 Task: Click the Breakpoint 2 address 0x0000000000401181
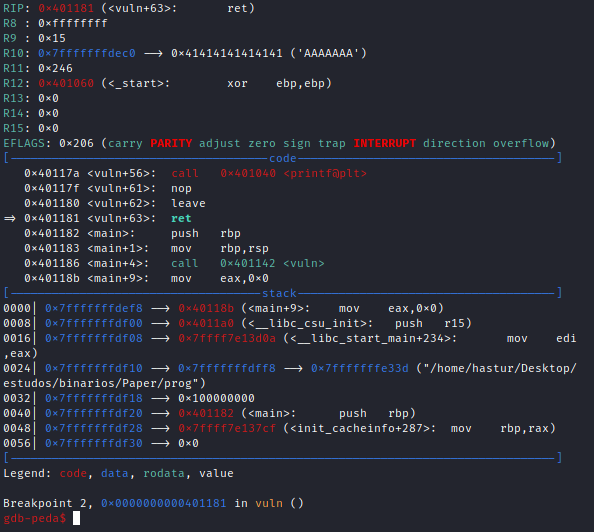tap(164, 504)
